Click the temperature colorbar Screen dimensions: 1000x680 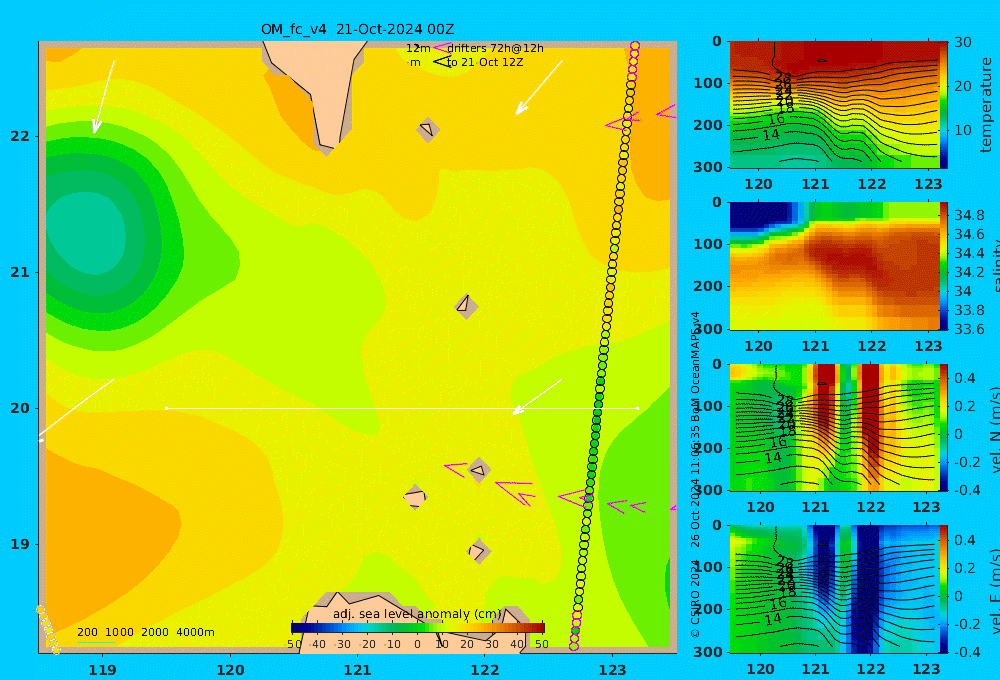pos(943,105)
